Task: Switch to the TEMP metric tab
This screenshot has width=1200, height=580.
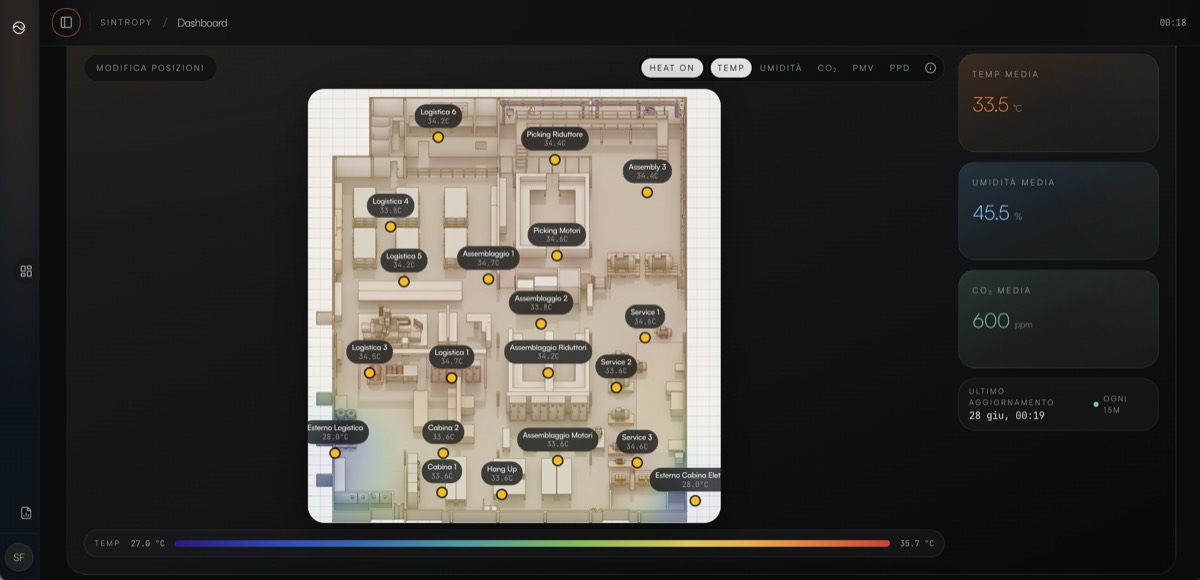Action: click(x=731, y=68)
